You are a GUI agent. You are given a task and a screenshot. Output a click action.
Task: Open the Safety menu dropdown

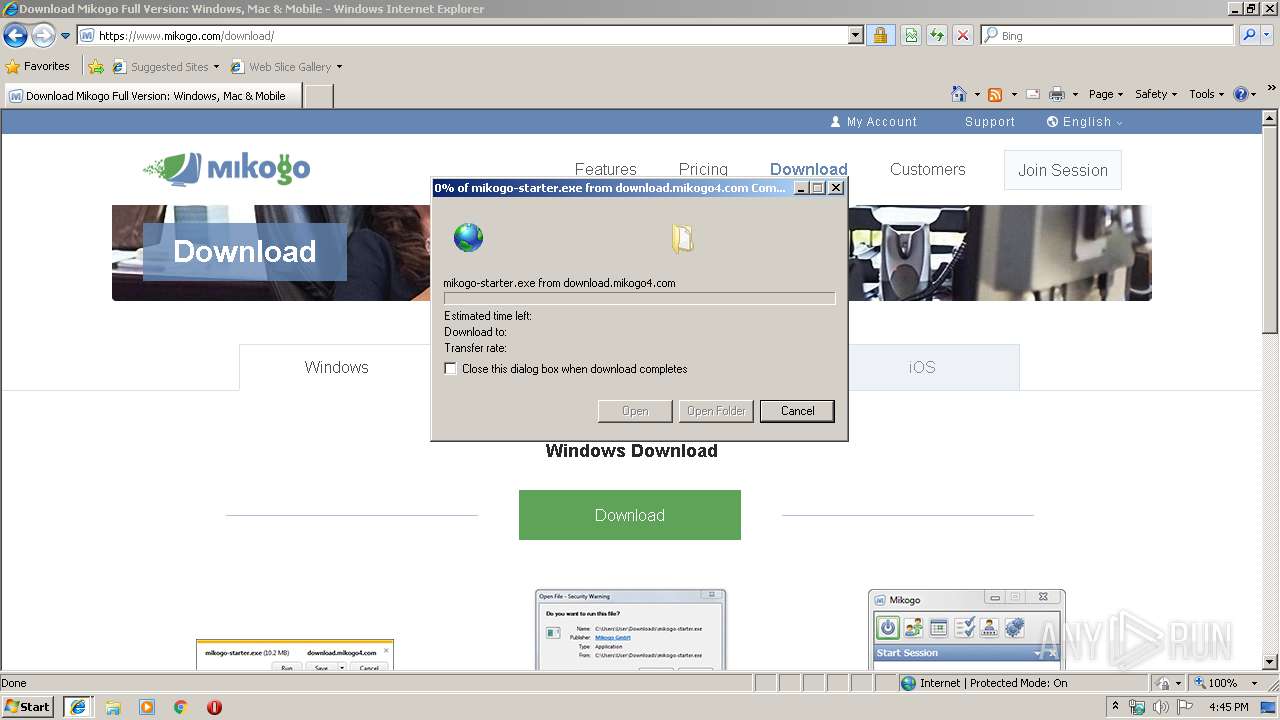pyautogui.click(x=1156, y=94)
